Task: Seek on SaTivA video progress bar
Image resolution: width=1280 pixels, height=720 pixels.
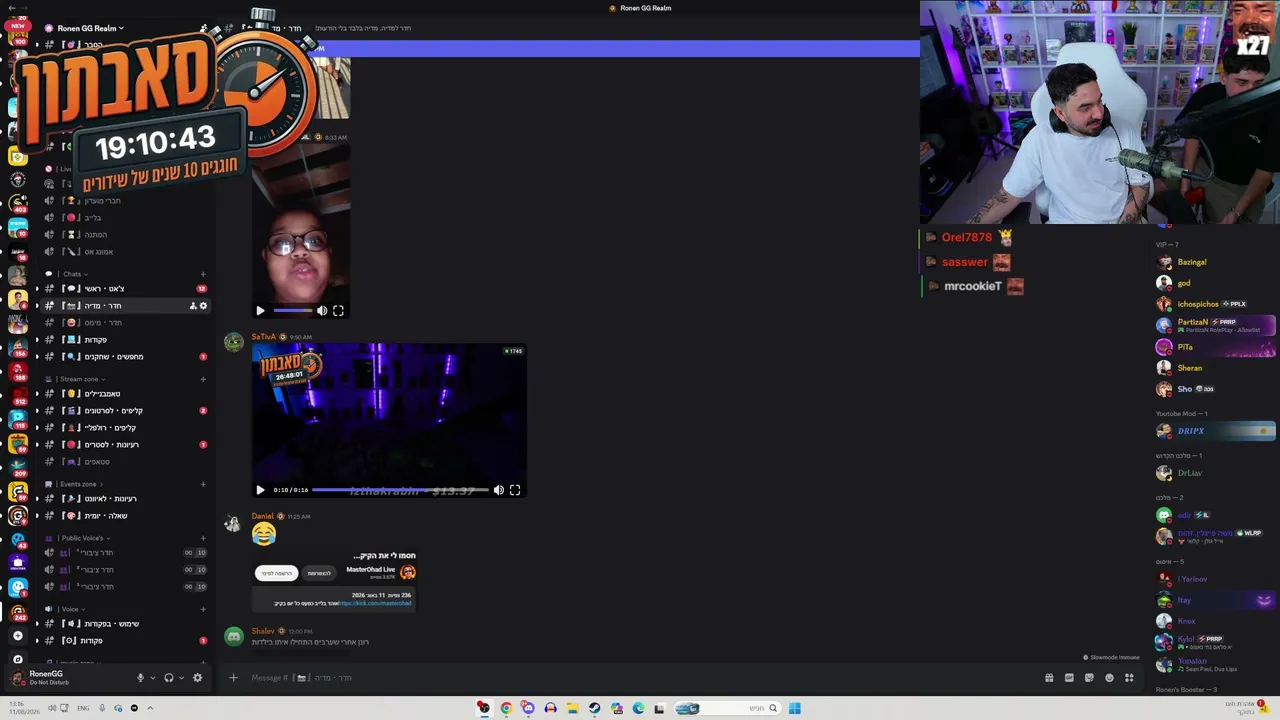Action: pyautogui.click(x=400, y=490)
